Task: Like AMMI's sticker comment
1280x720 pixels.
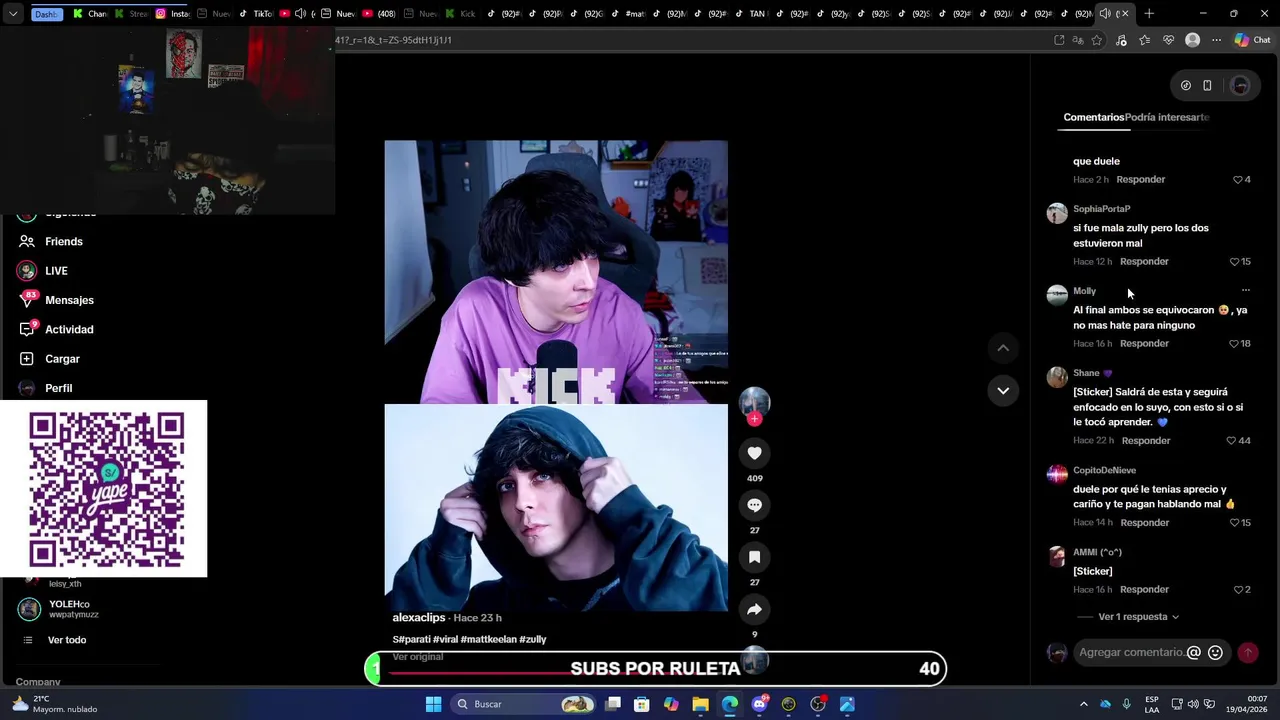Action: (1241, 589)
